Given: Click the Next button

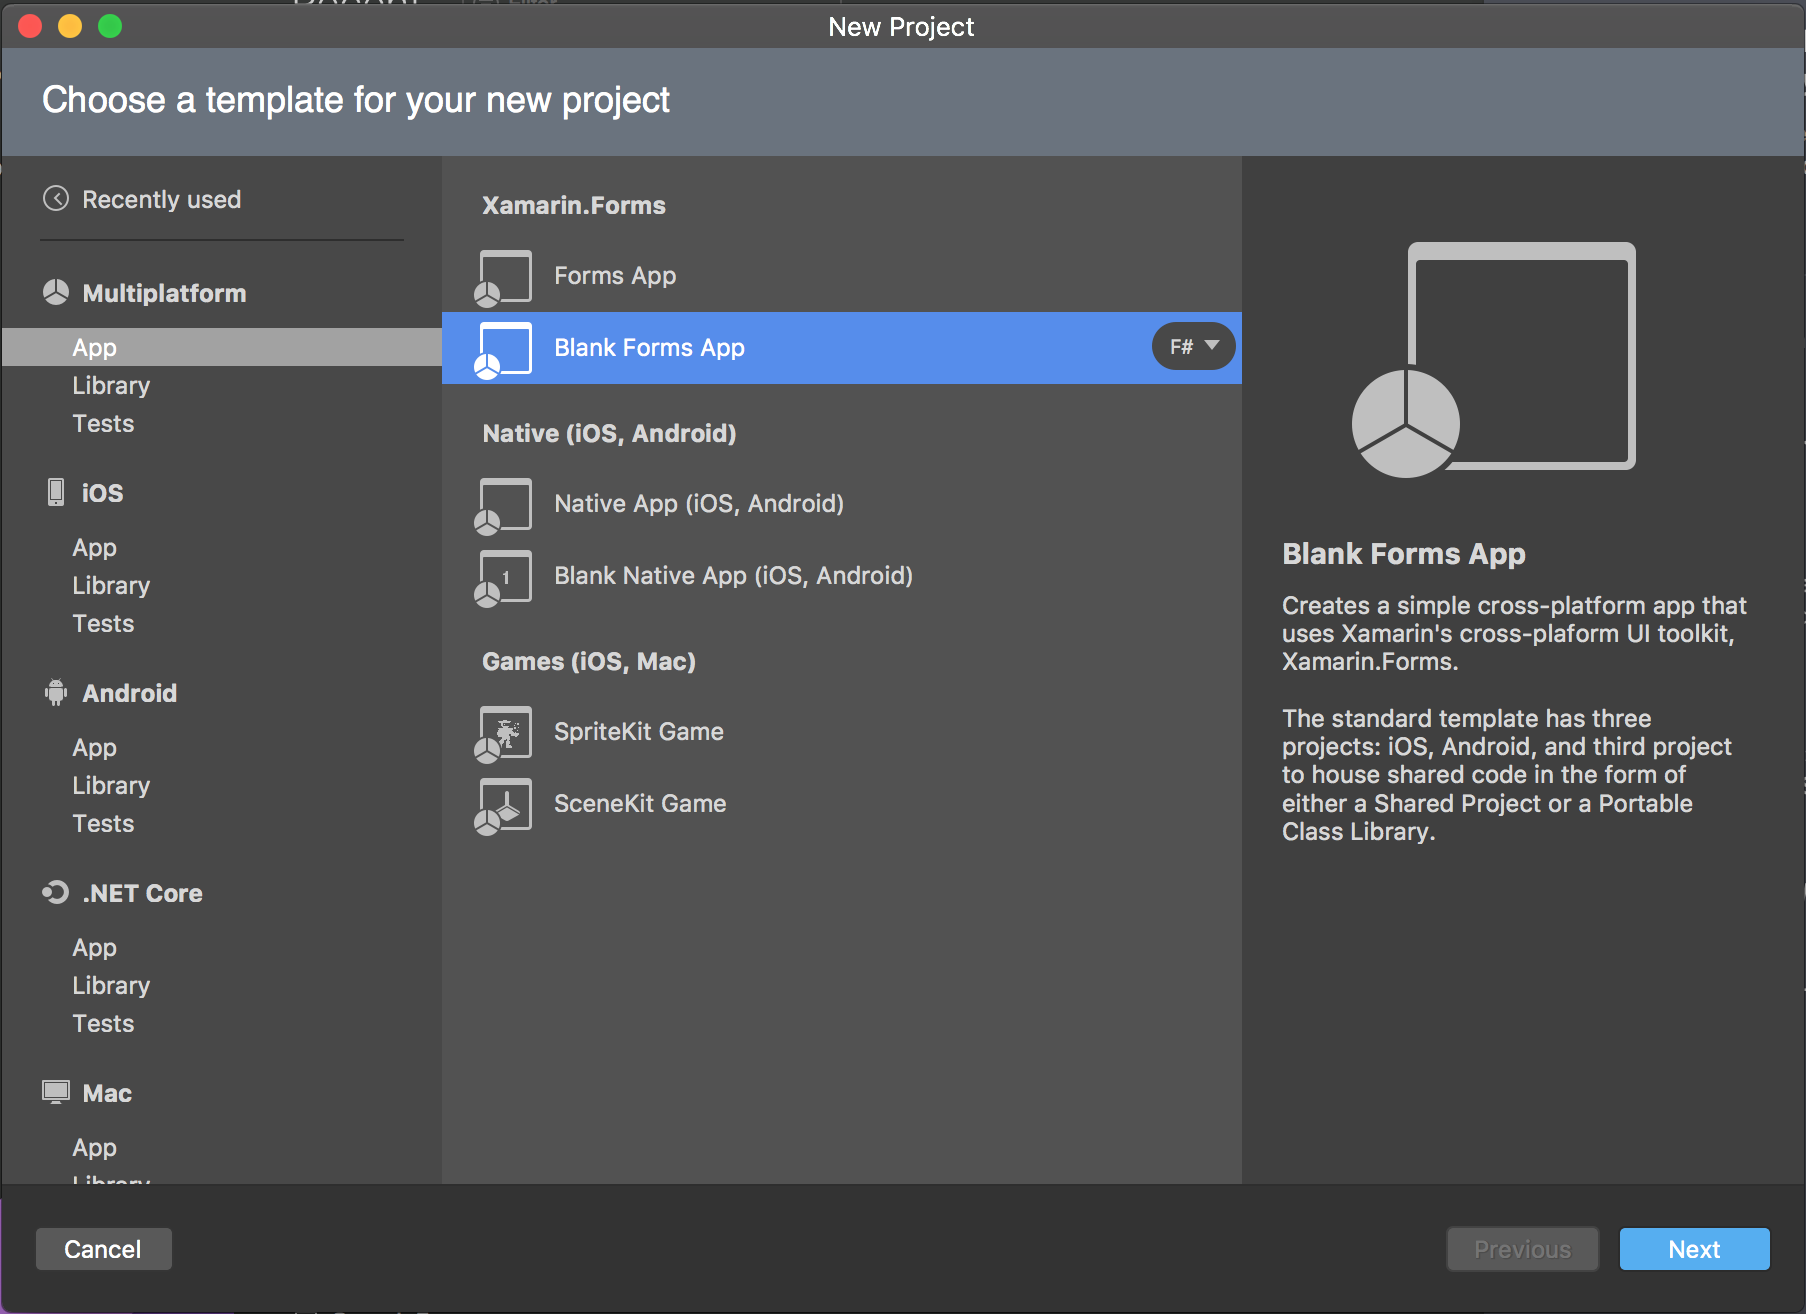Looking at the screenshot, I should point(1694,1249).
